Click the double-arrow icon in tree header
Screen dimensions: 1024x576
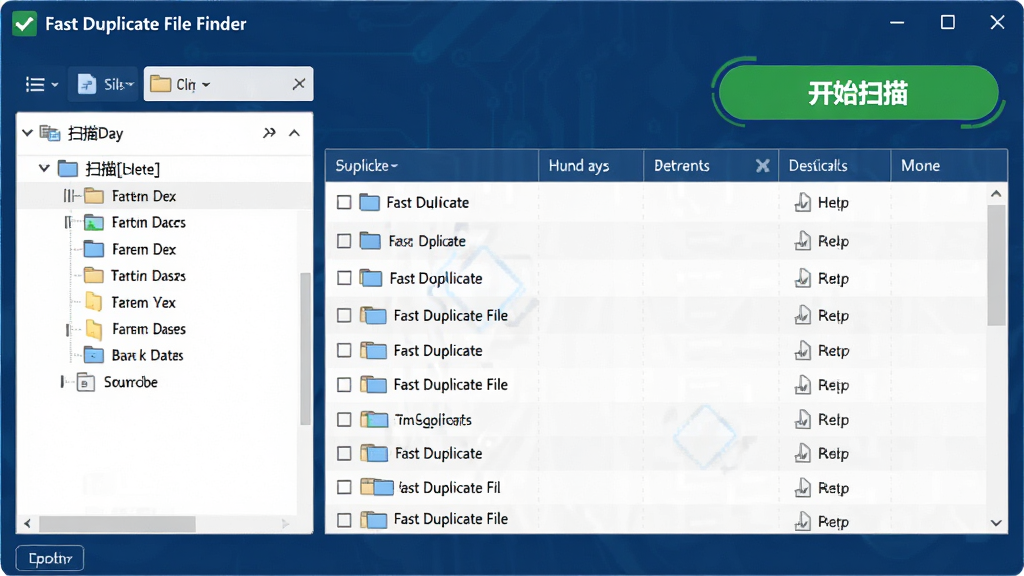point(269,133)
